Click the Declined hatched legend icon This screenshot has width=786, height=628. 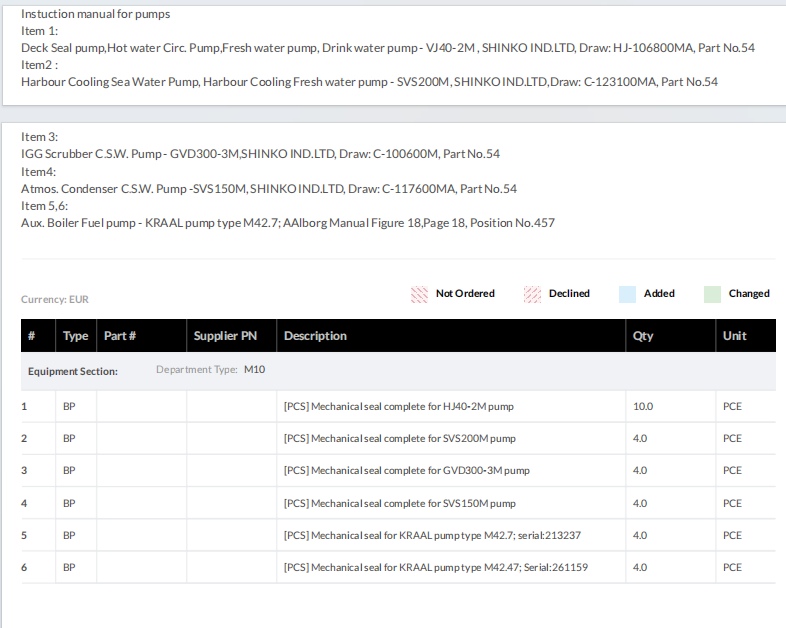click(532, 294)
